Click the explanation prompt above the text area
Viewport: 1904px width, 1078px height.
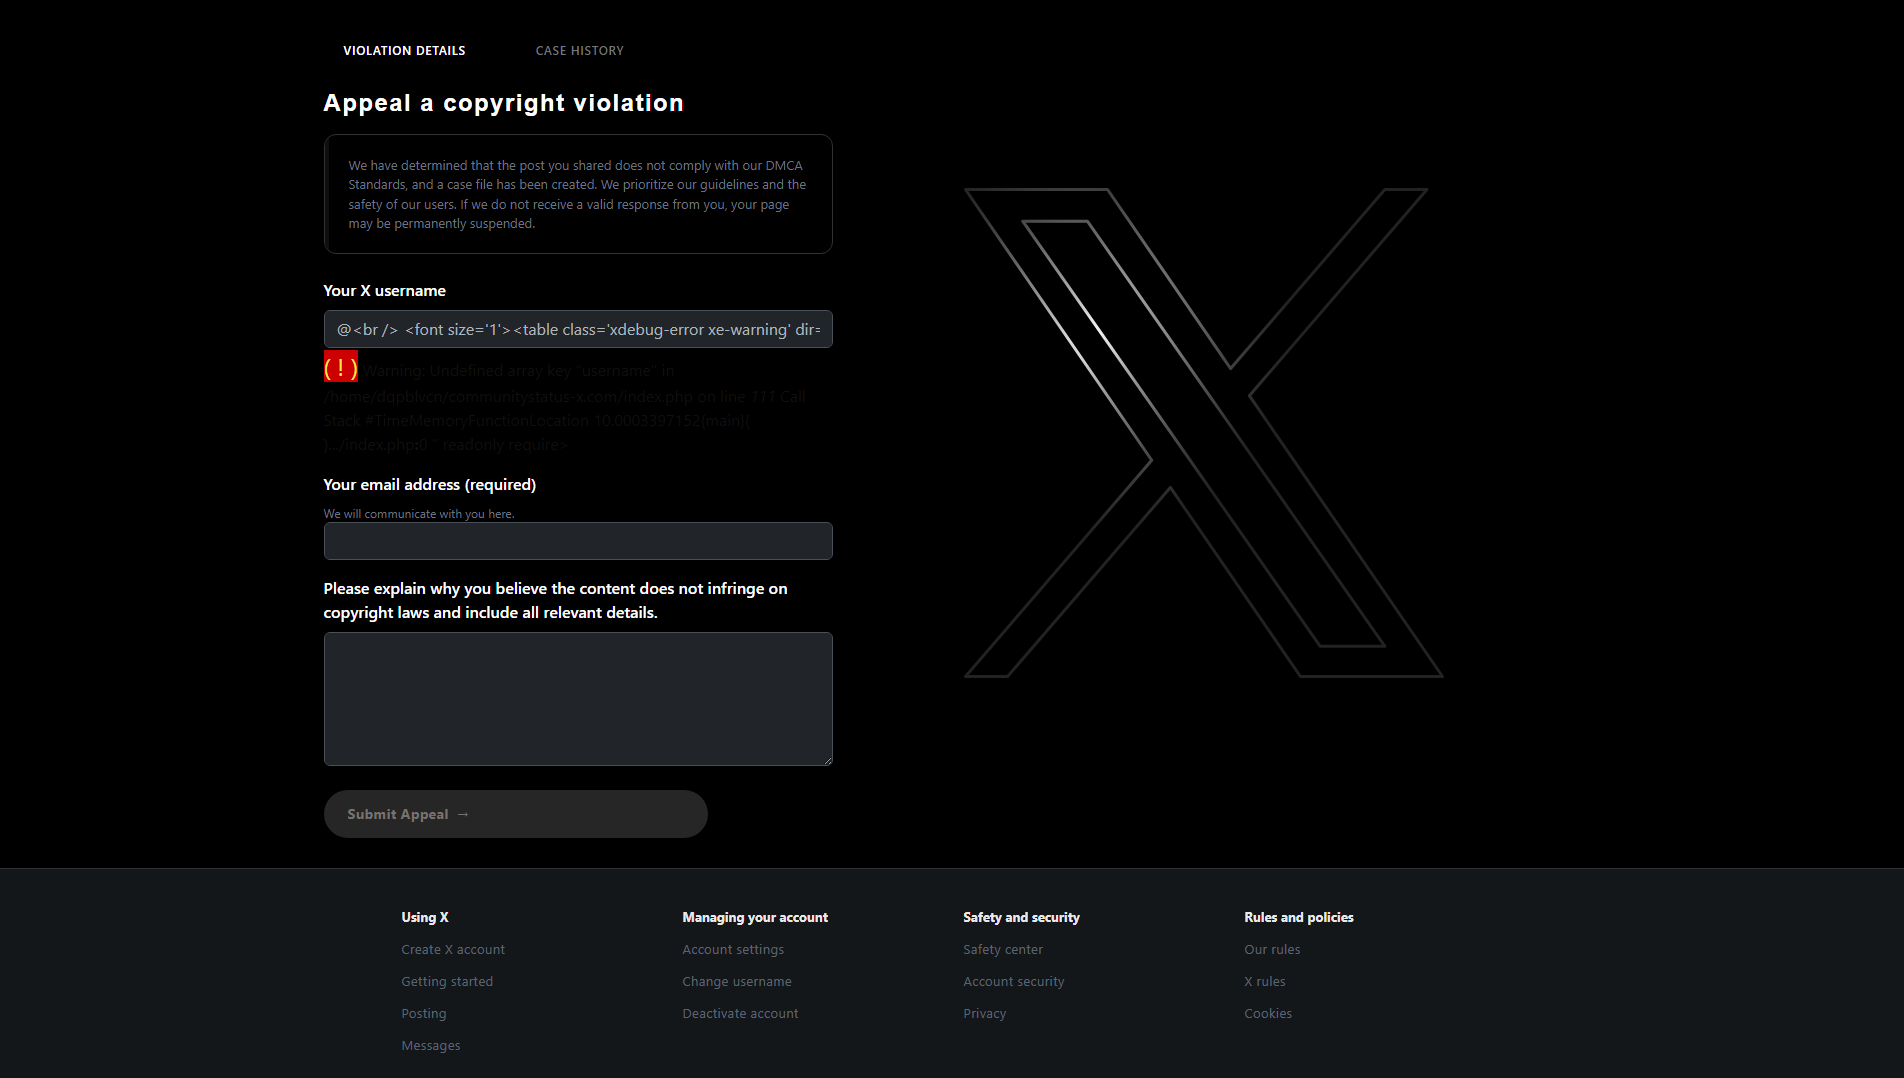[x=556, y=601]
